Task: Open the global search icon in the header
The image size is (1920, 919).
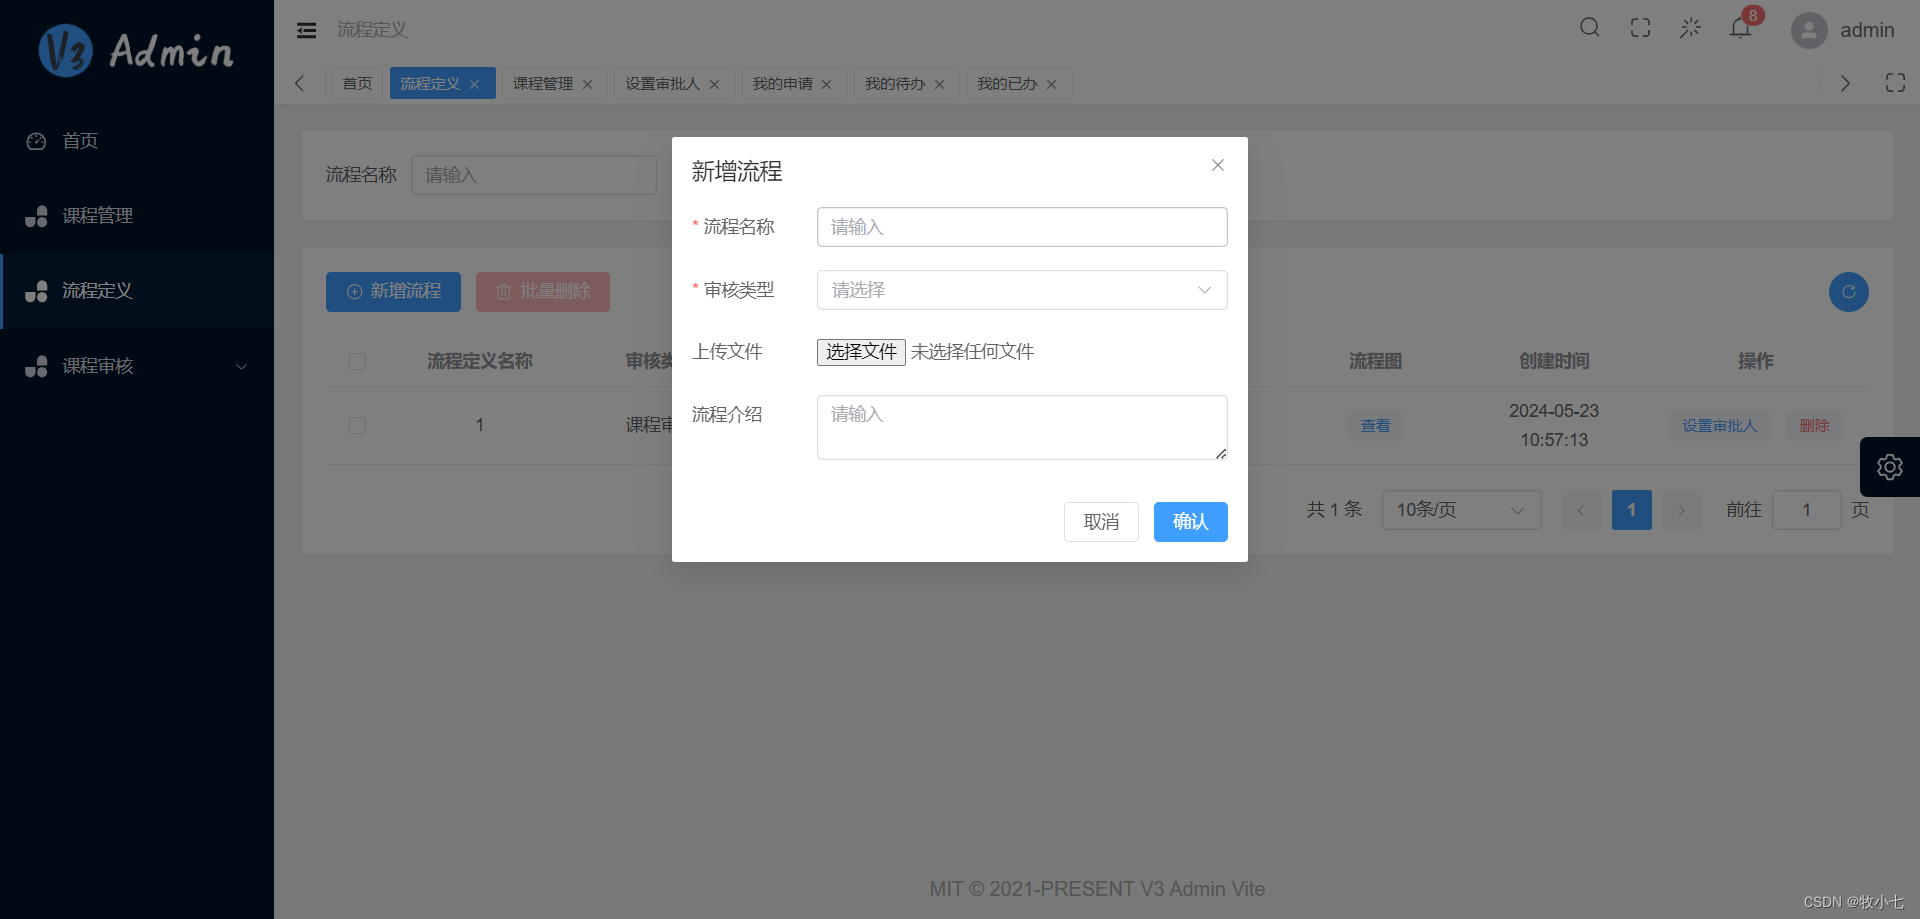Action: pos(1589,28)
